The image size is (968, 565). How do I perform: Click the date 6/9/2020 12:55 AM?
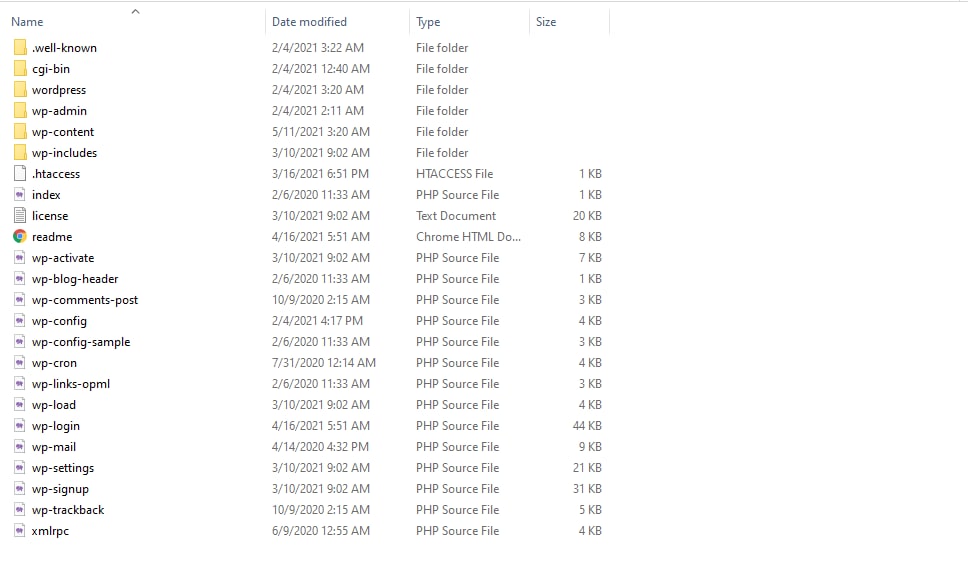tap(320, 531)
